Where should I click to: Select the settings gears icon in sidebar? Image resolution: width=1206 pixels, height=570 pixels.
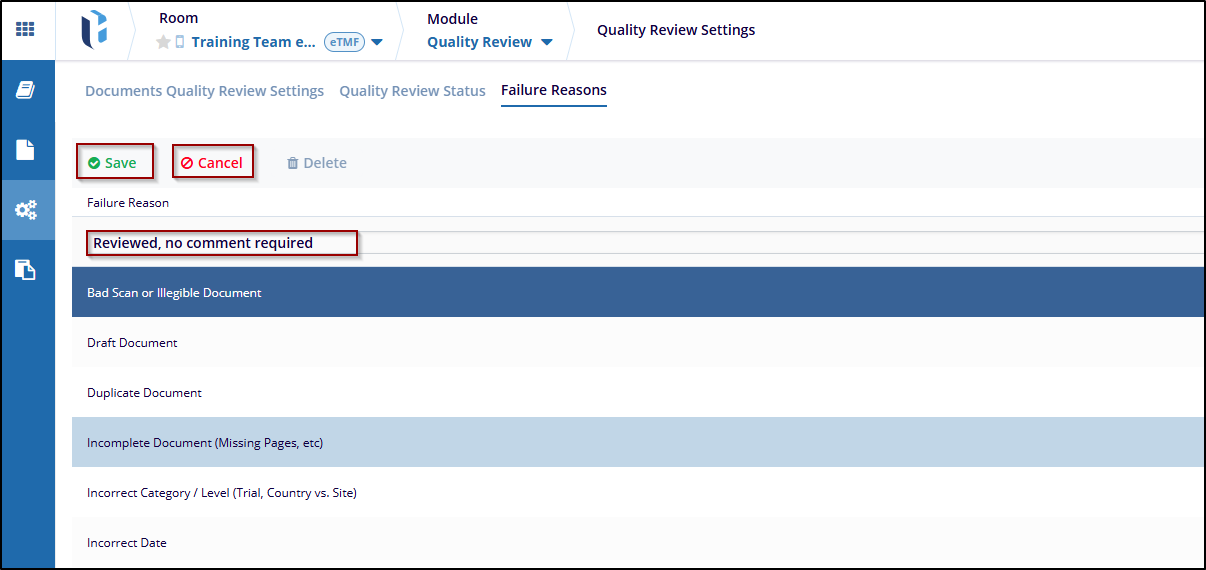tap(26, 210)
